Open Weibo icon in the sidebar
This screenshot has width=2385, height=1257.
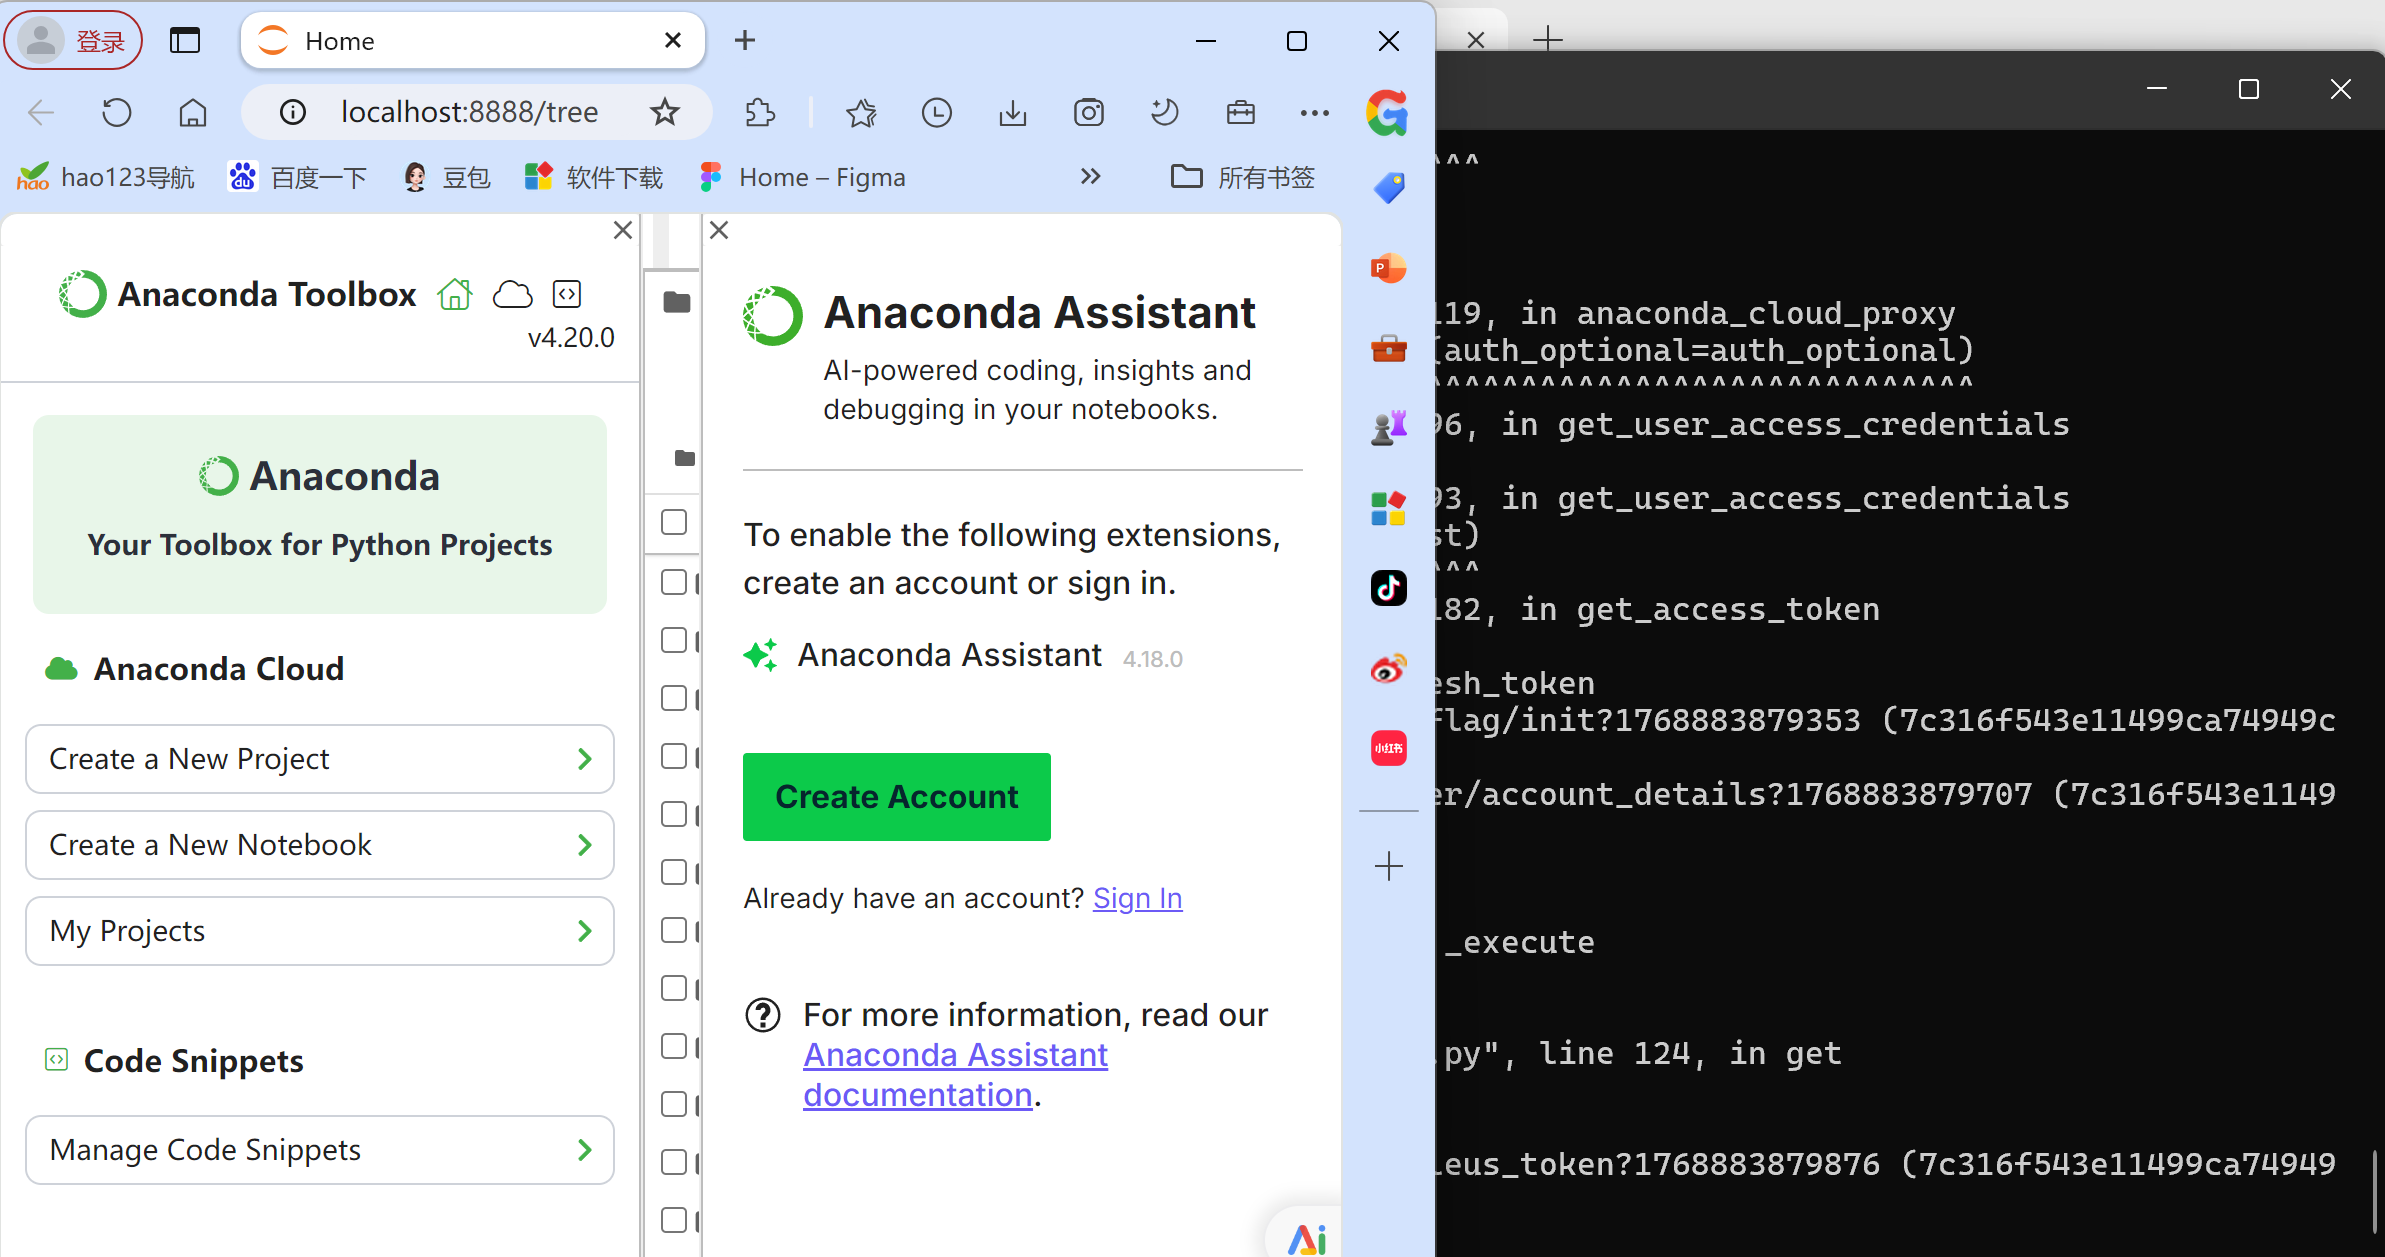(x=1388, y=668)
